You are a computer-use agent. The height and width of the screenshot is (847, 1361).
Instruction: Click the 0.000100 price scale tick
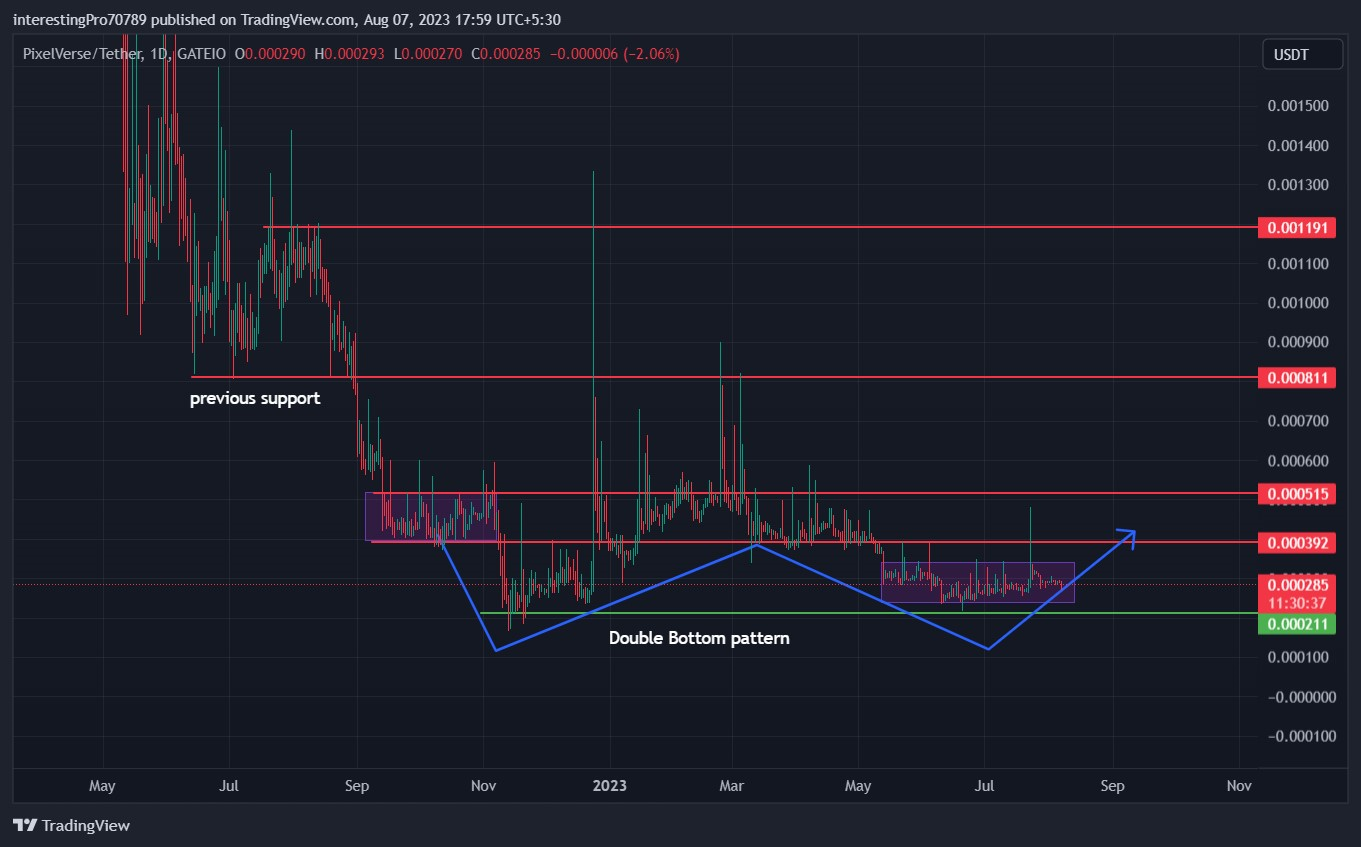click(1298, 657)
